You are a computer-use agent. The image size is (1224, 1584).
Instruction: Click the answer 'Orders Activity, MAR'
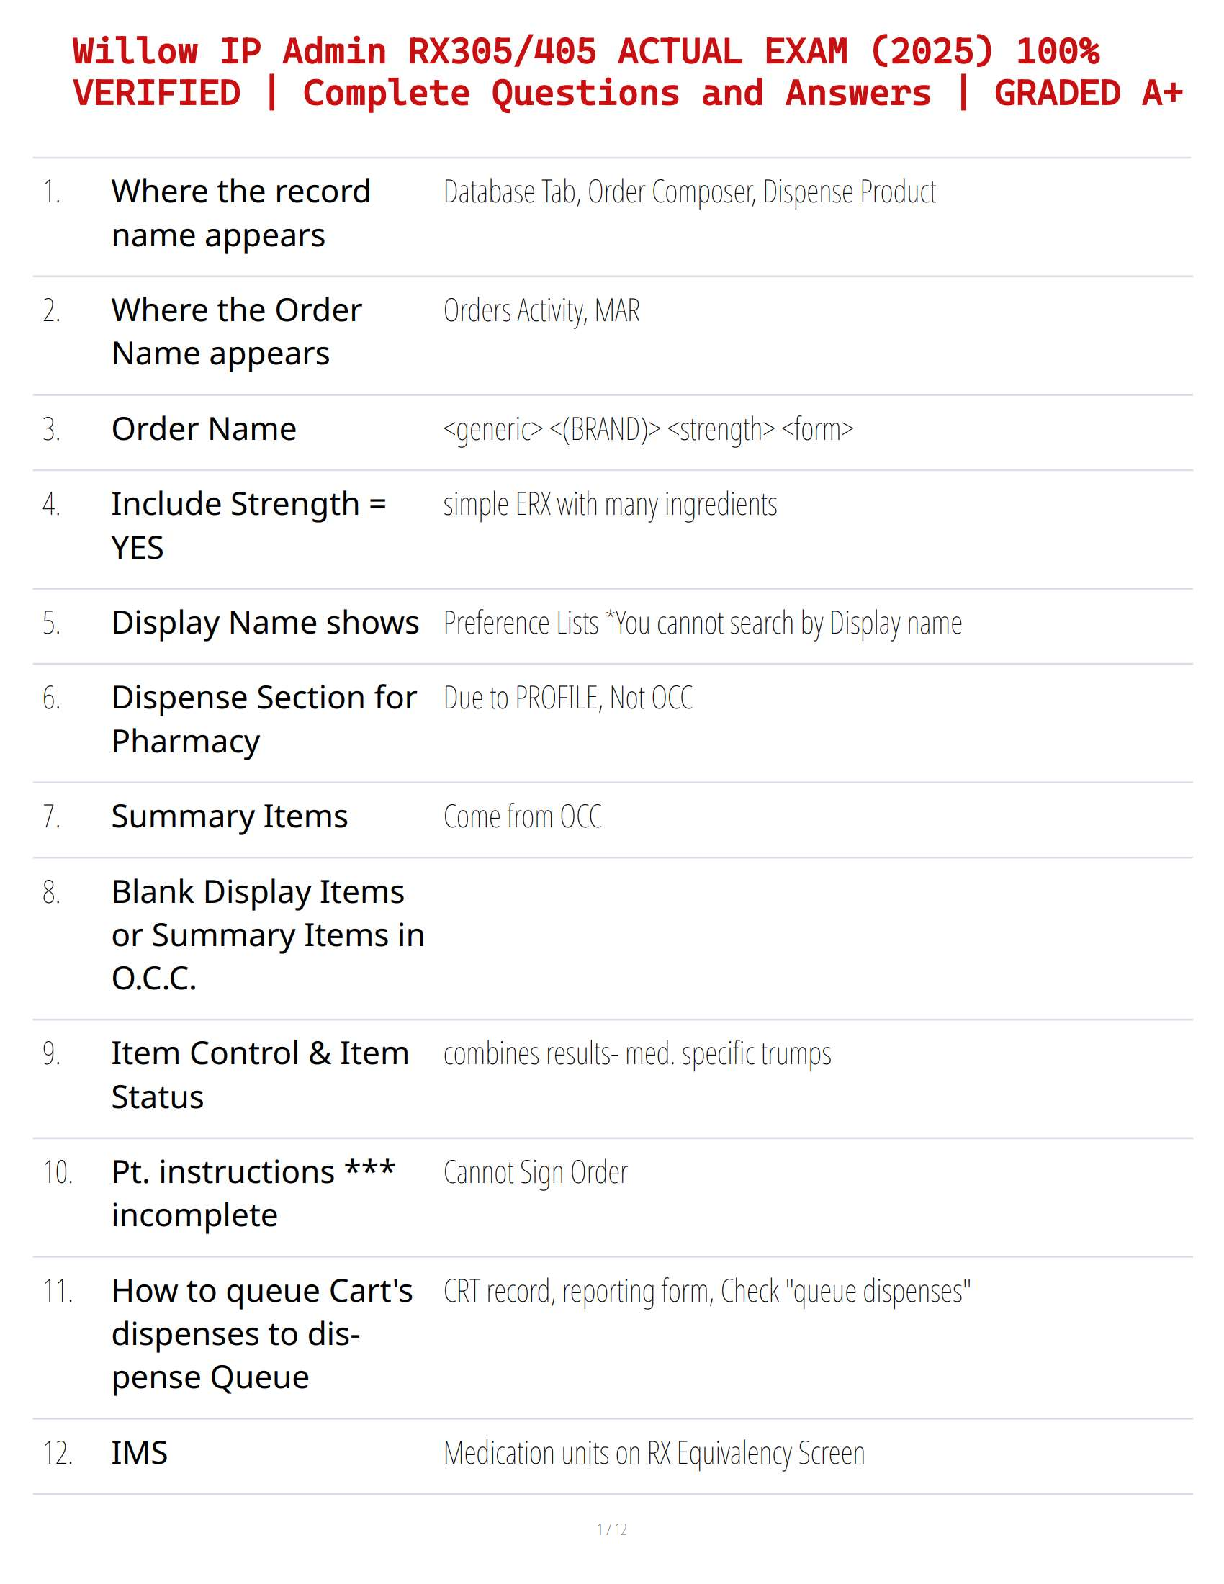point(541,311)
